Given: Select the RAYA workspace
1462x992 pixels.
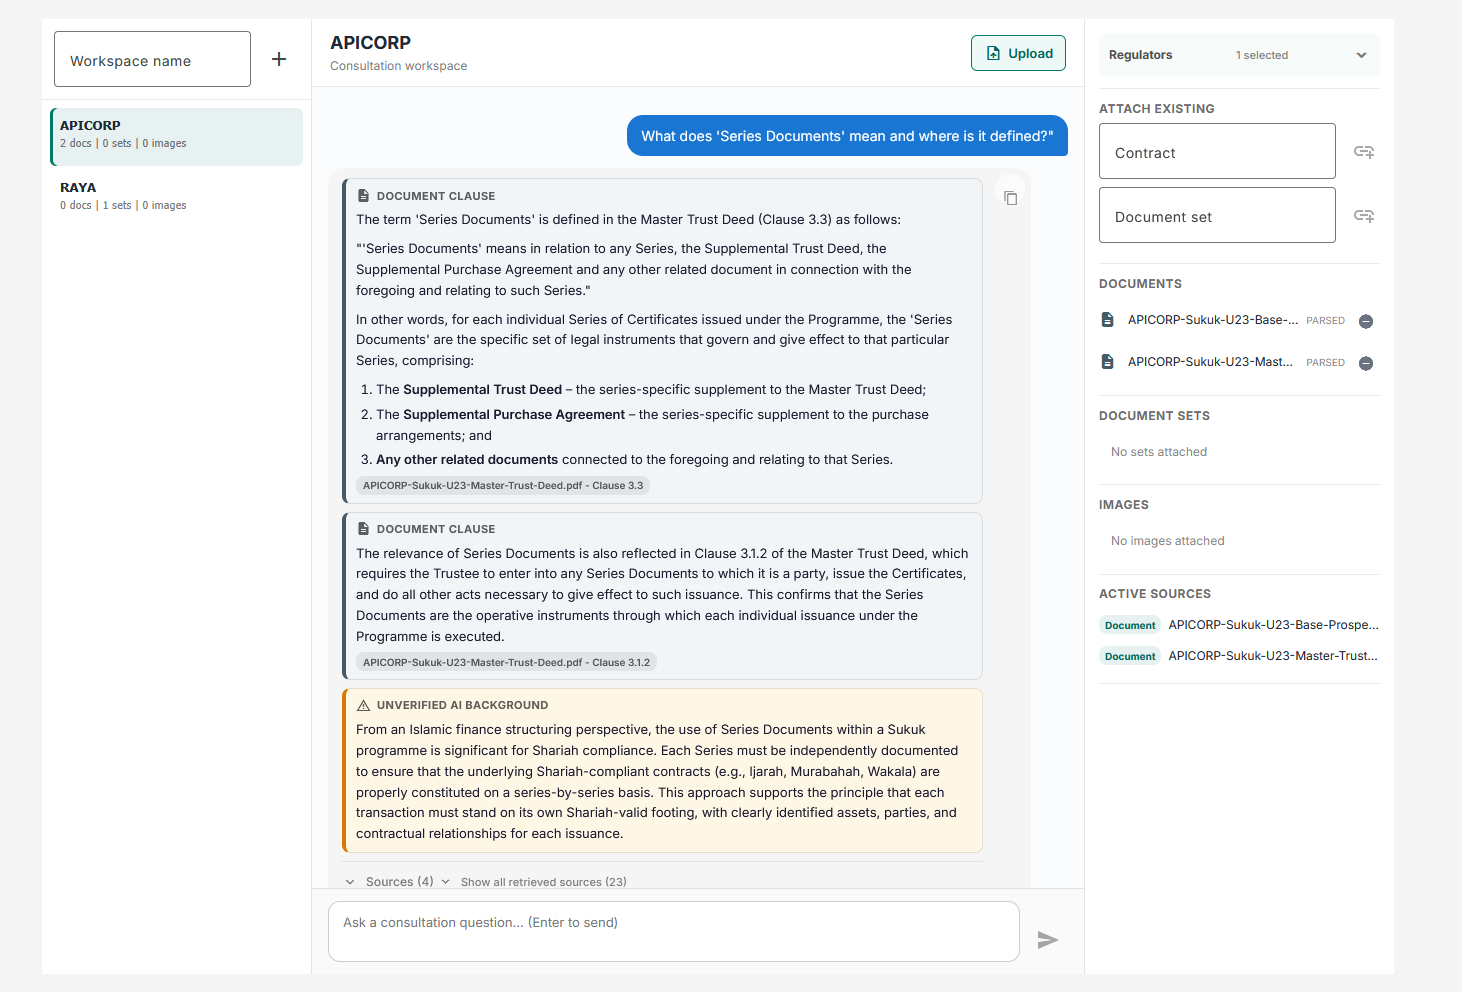Looking at the screenshot, I should (177, 196).
